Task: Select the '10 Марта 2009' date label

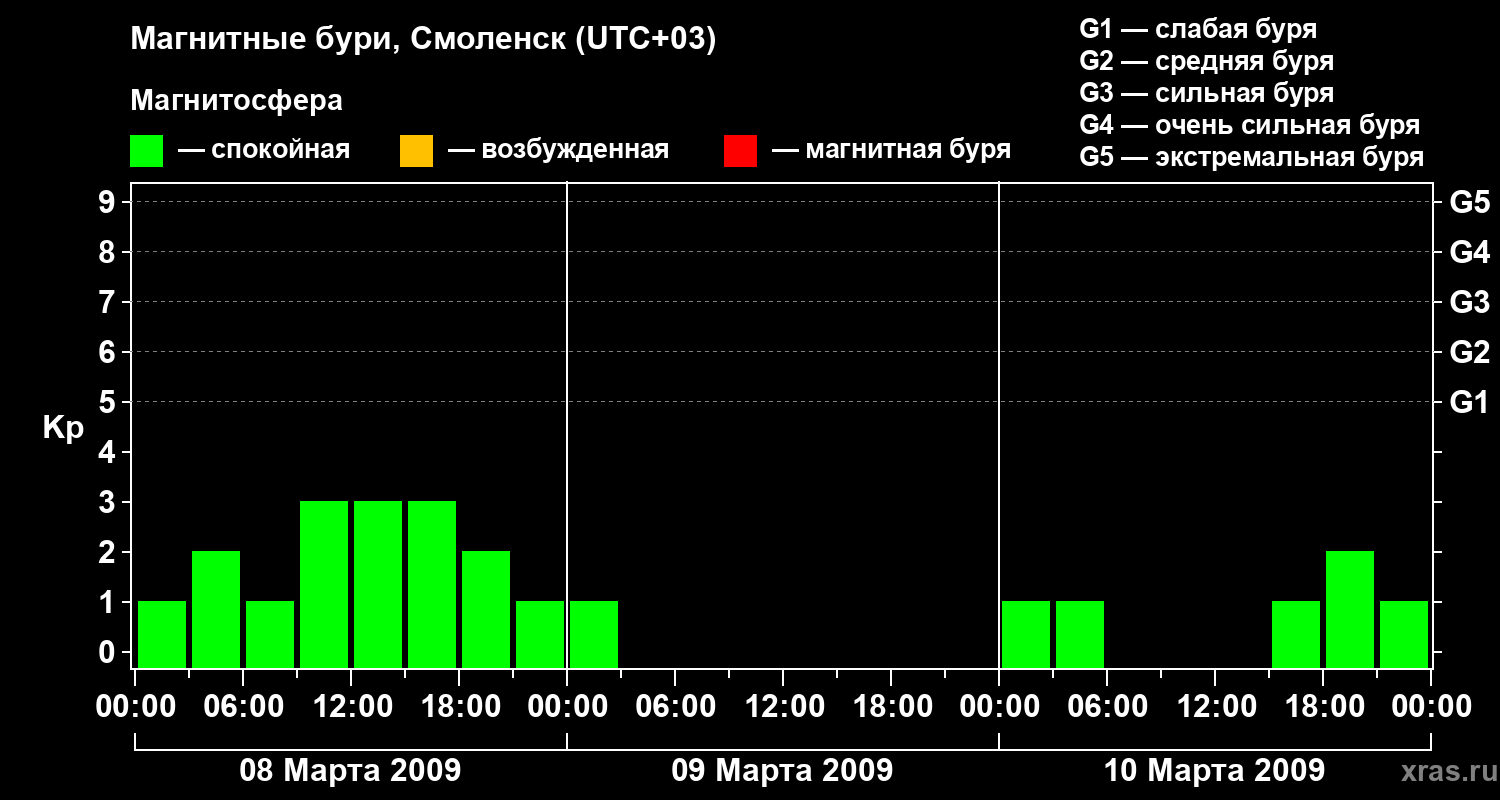Action: tap(1214, 771)
